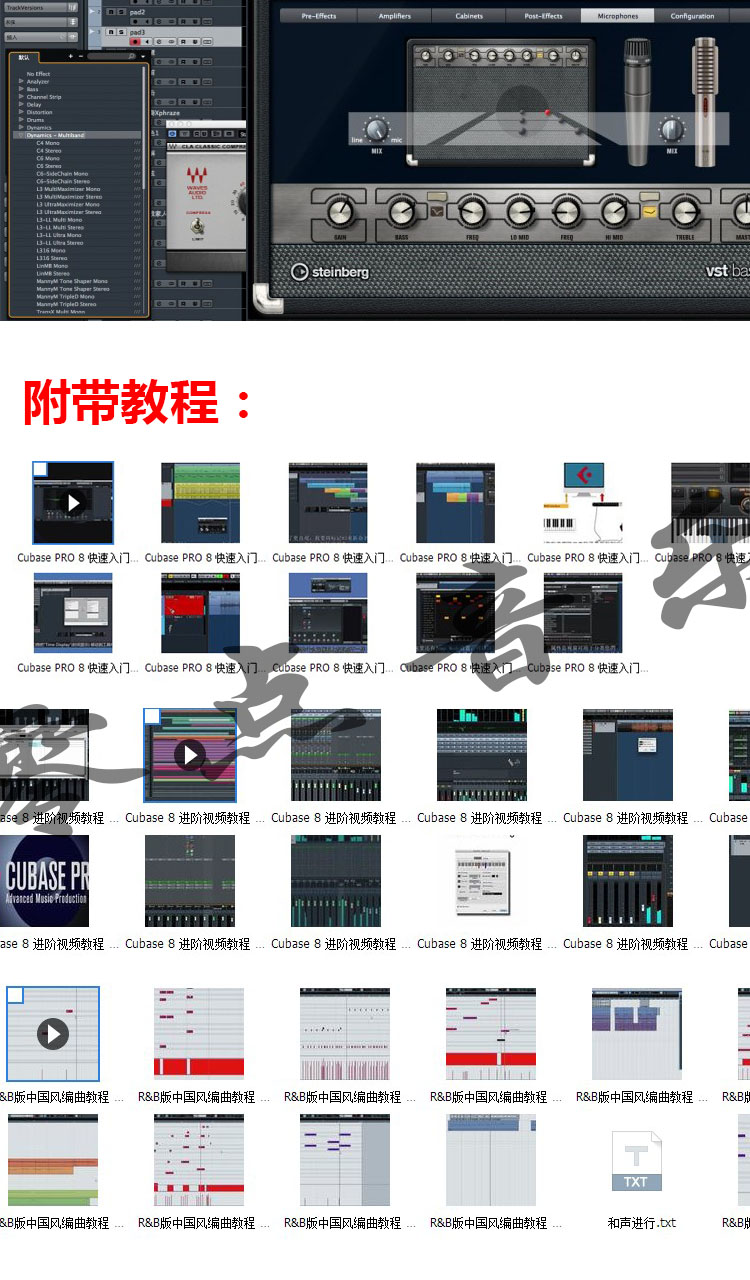Select No Effect in the plugin list
This screenshot has width=750, height=1280.
click(38, 74)
